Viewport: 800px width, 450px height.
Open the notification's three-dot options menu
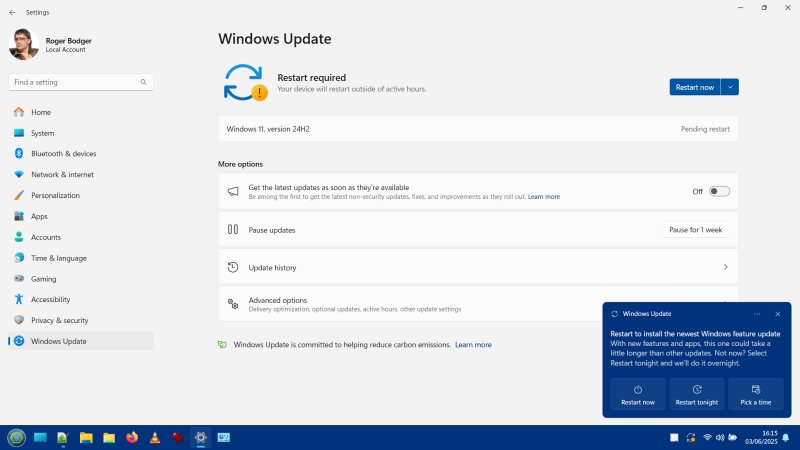click(x=757, y=314)
